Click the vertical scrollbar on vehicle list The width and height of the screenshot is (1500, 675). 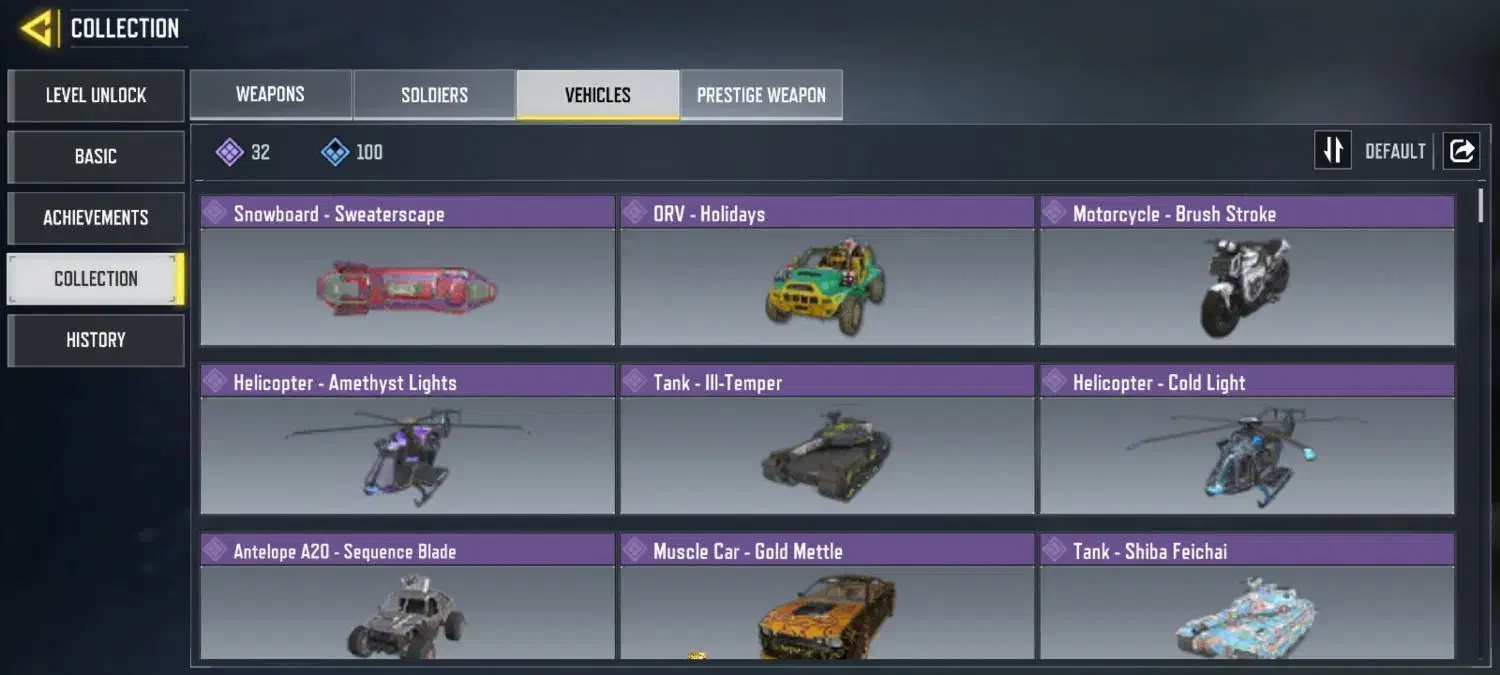(1481, 205)
